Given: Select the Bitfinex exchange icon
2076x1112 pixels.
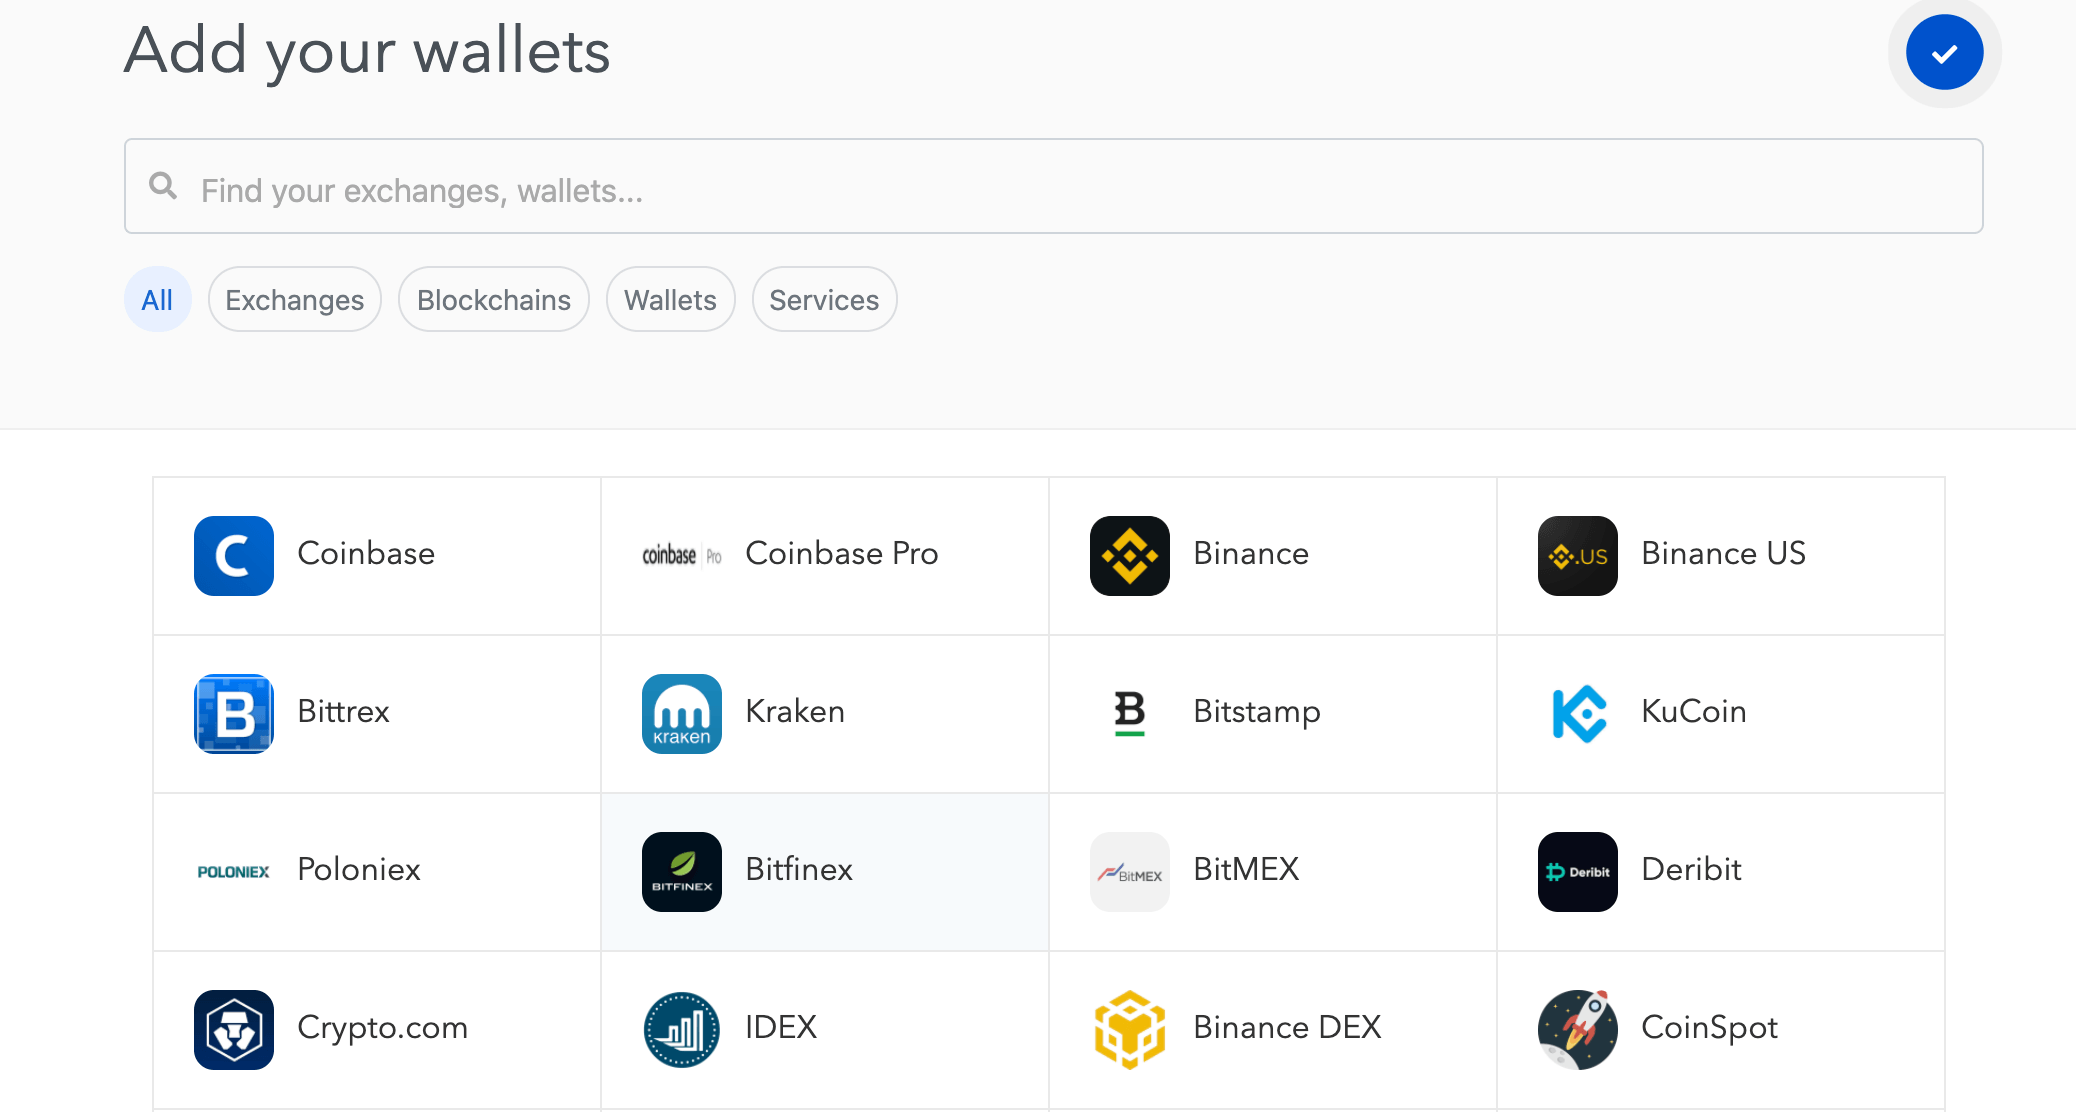Looking at the screenshot, I should point(681,871).
